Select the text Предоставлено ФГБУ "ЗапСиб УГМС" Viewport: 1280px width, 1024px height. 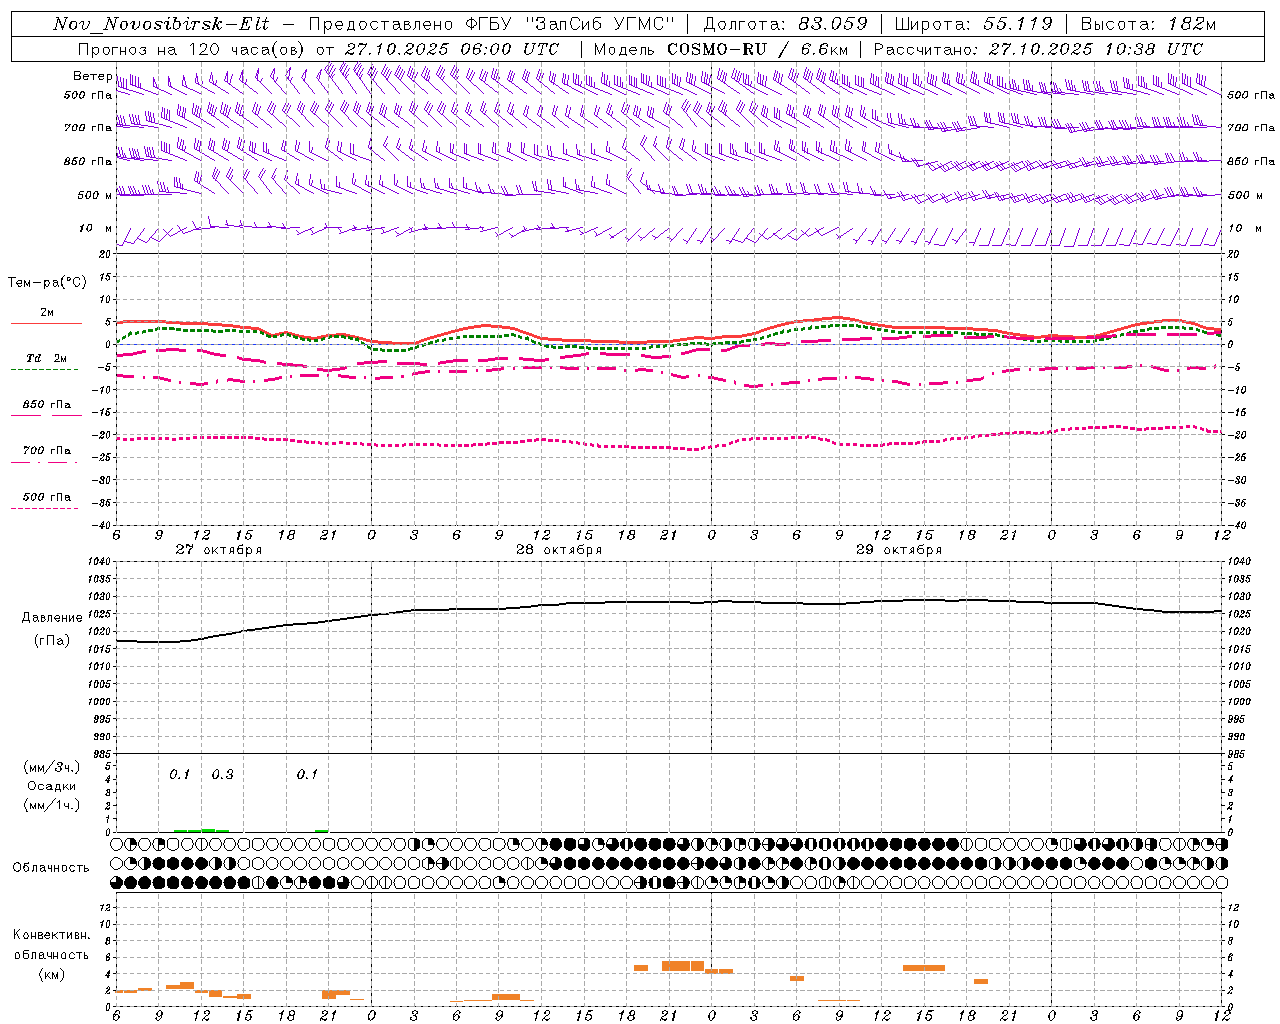(492, 24)
